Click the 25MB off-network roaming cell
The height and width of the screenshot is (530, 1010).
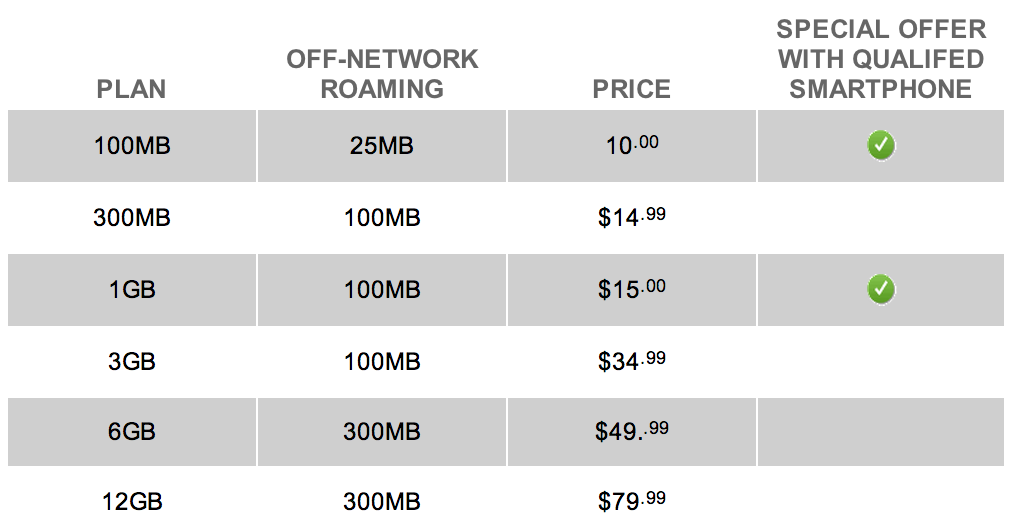click(382, 146)
